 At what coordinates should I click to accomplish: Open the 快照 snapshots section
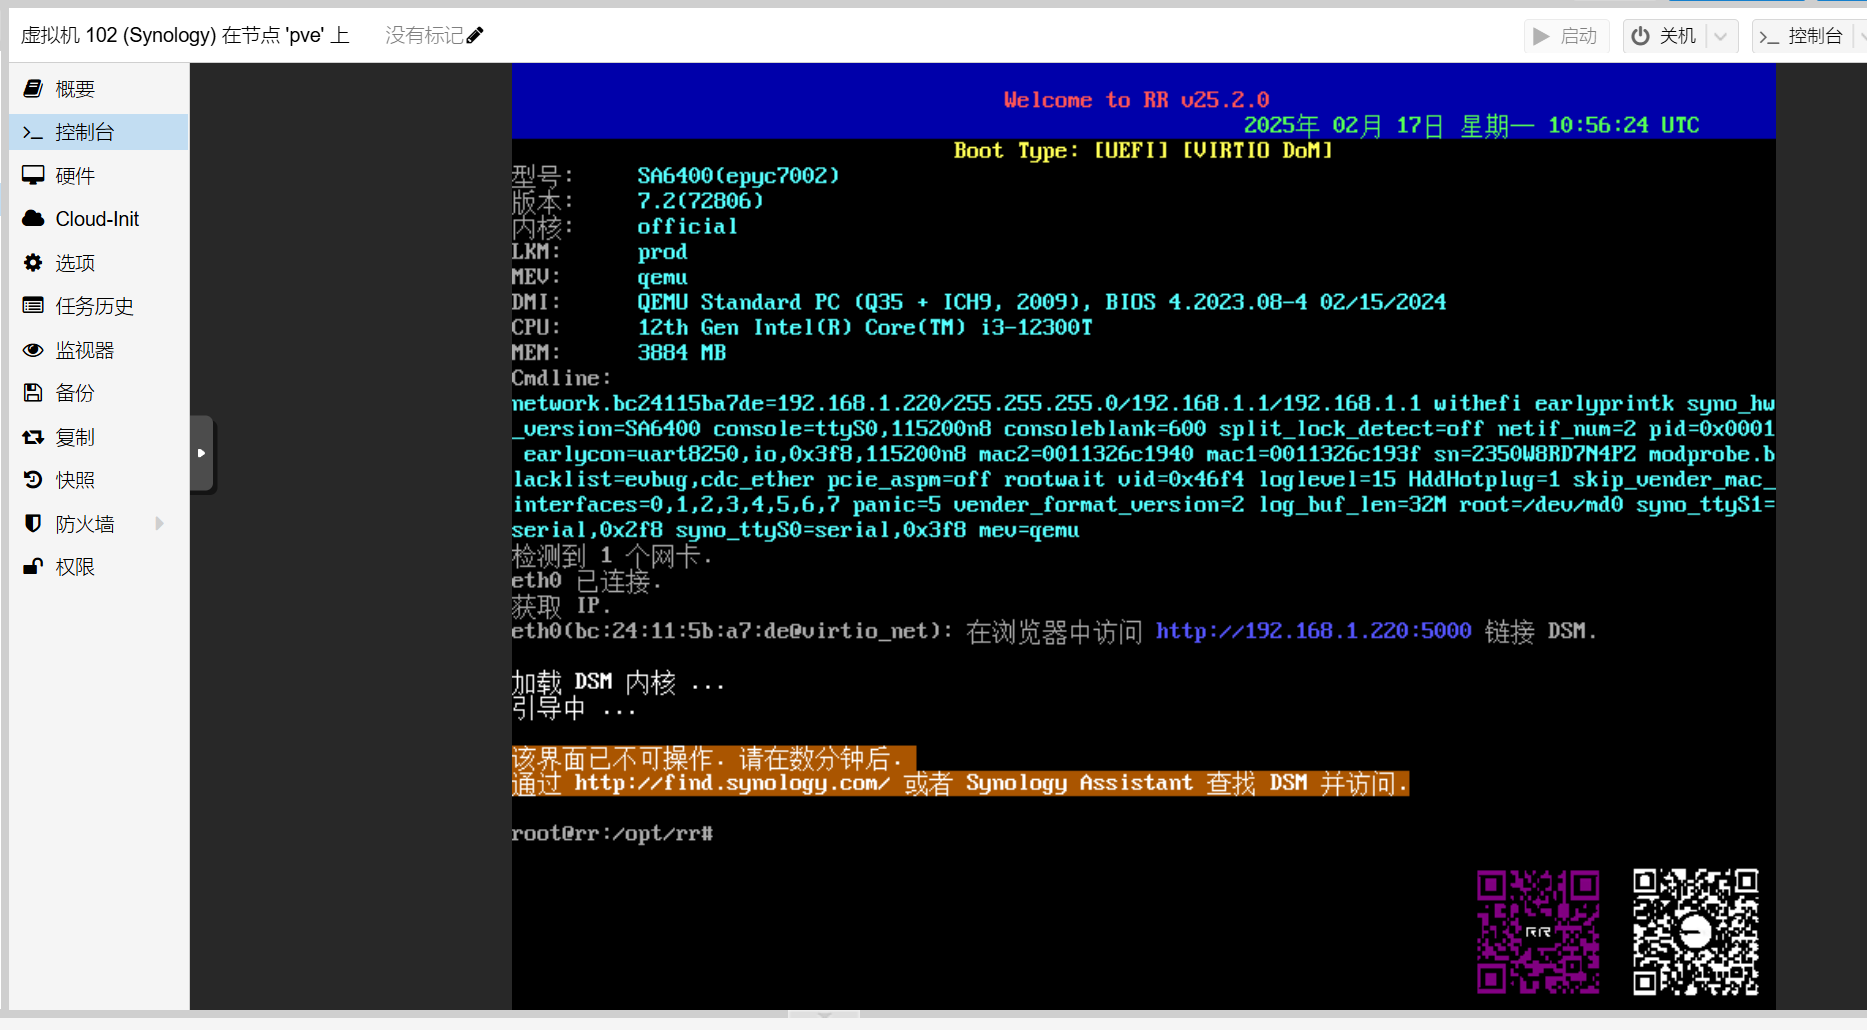tap(99, 480)
